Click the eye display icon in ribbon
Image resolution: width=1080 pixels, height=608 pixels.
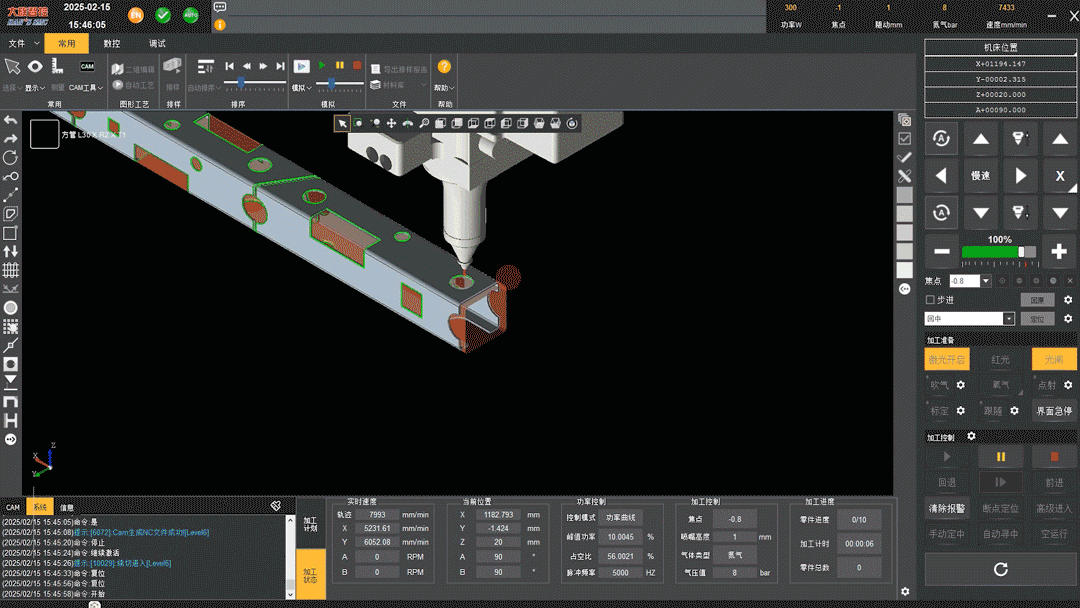coord(35,67)
